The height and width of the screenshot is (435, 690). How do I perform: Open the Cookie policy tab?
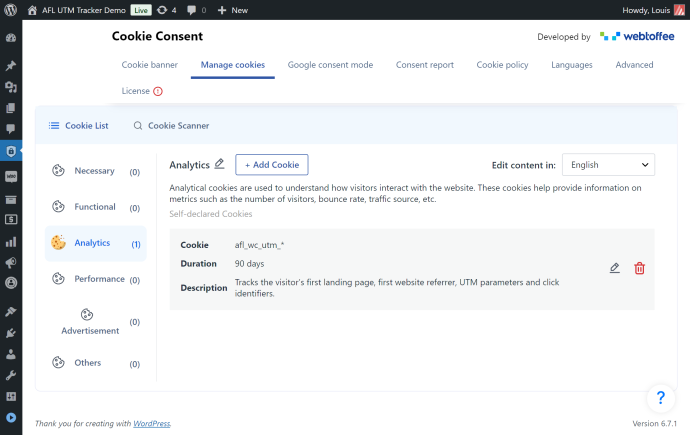(x=502, y=65)
